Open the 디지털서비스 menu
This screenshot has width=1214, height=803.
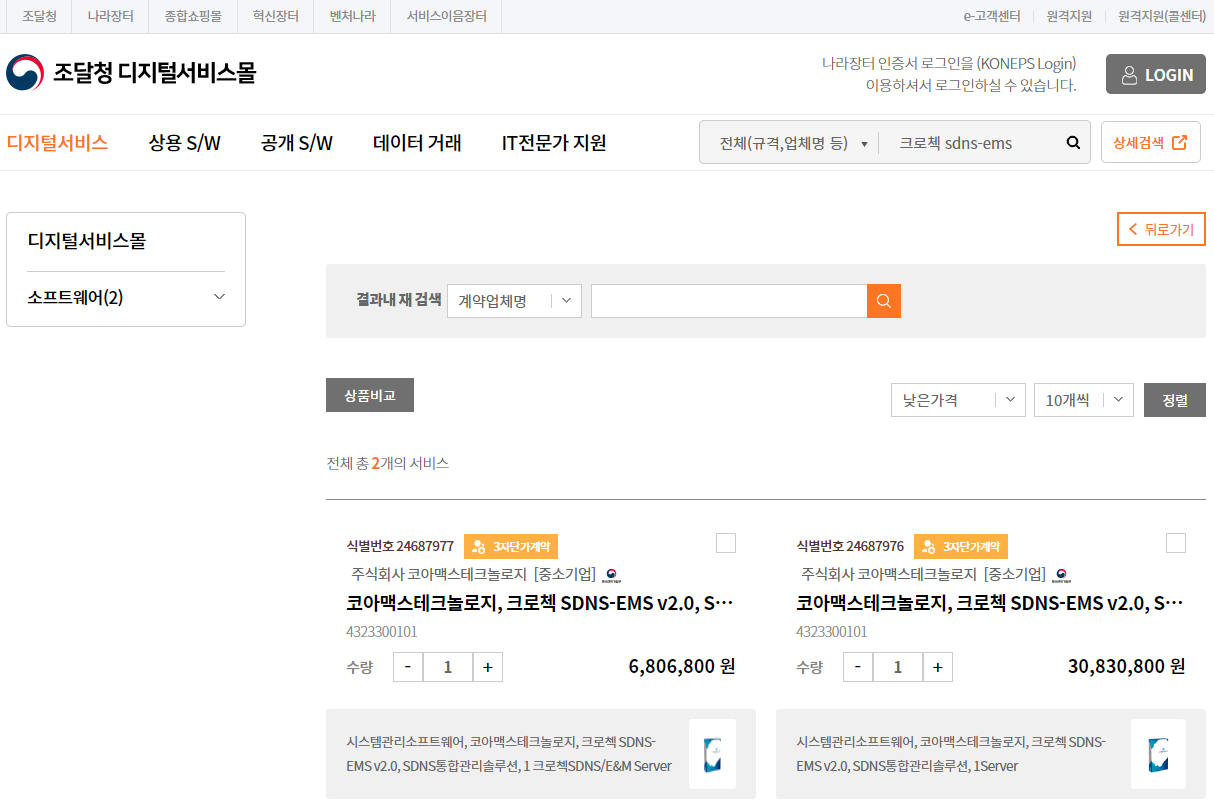(57, 143)
